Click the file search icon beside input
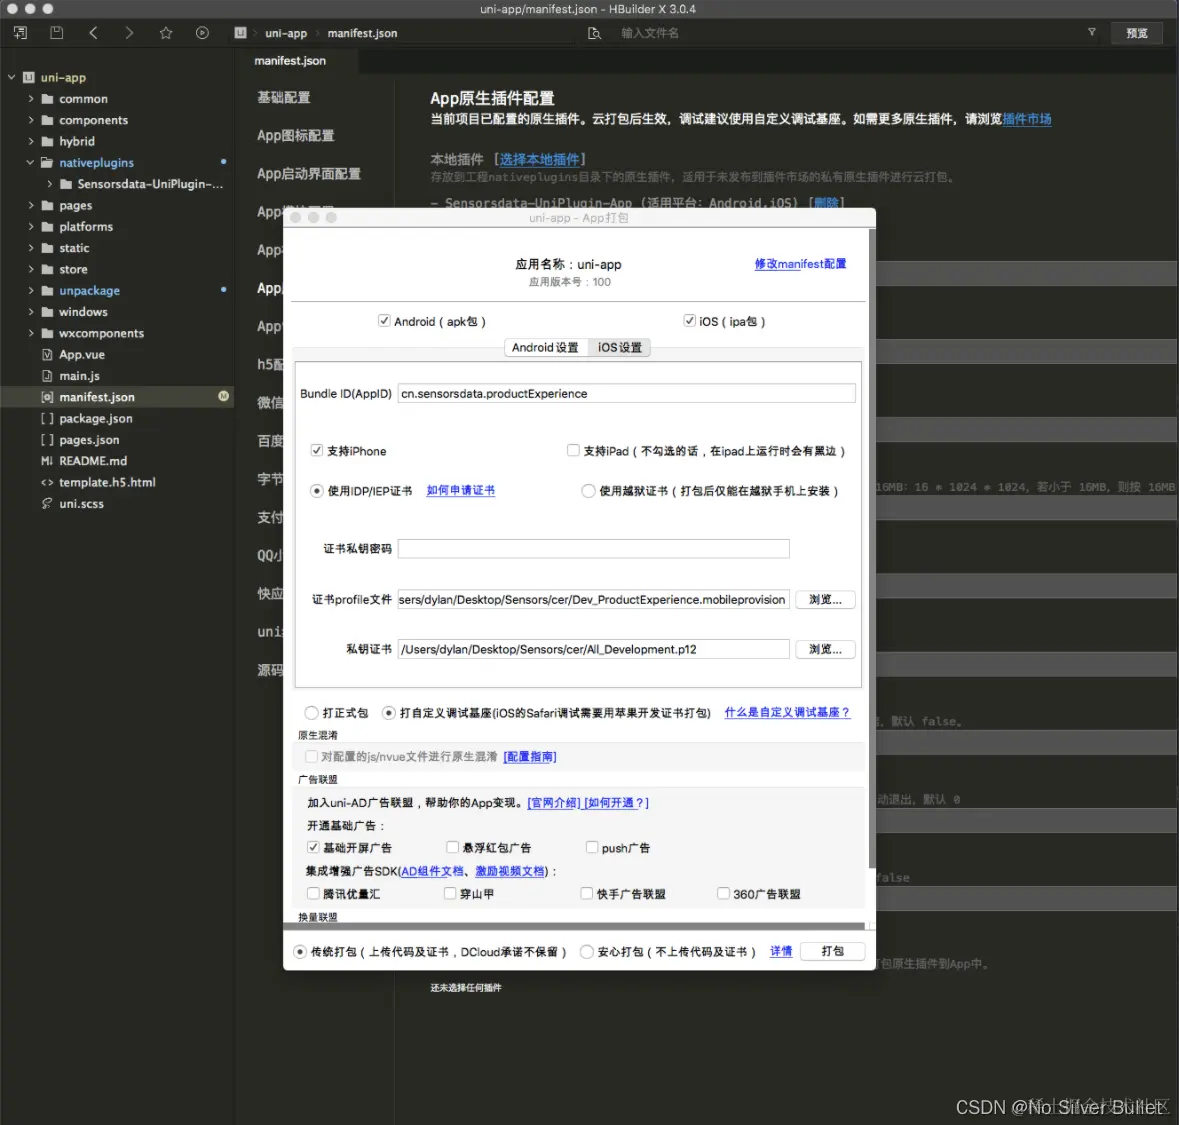 click(594, 33)
